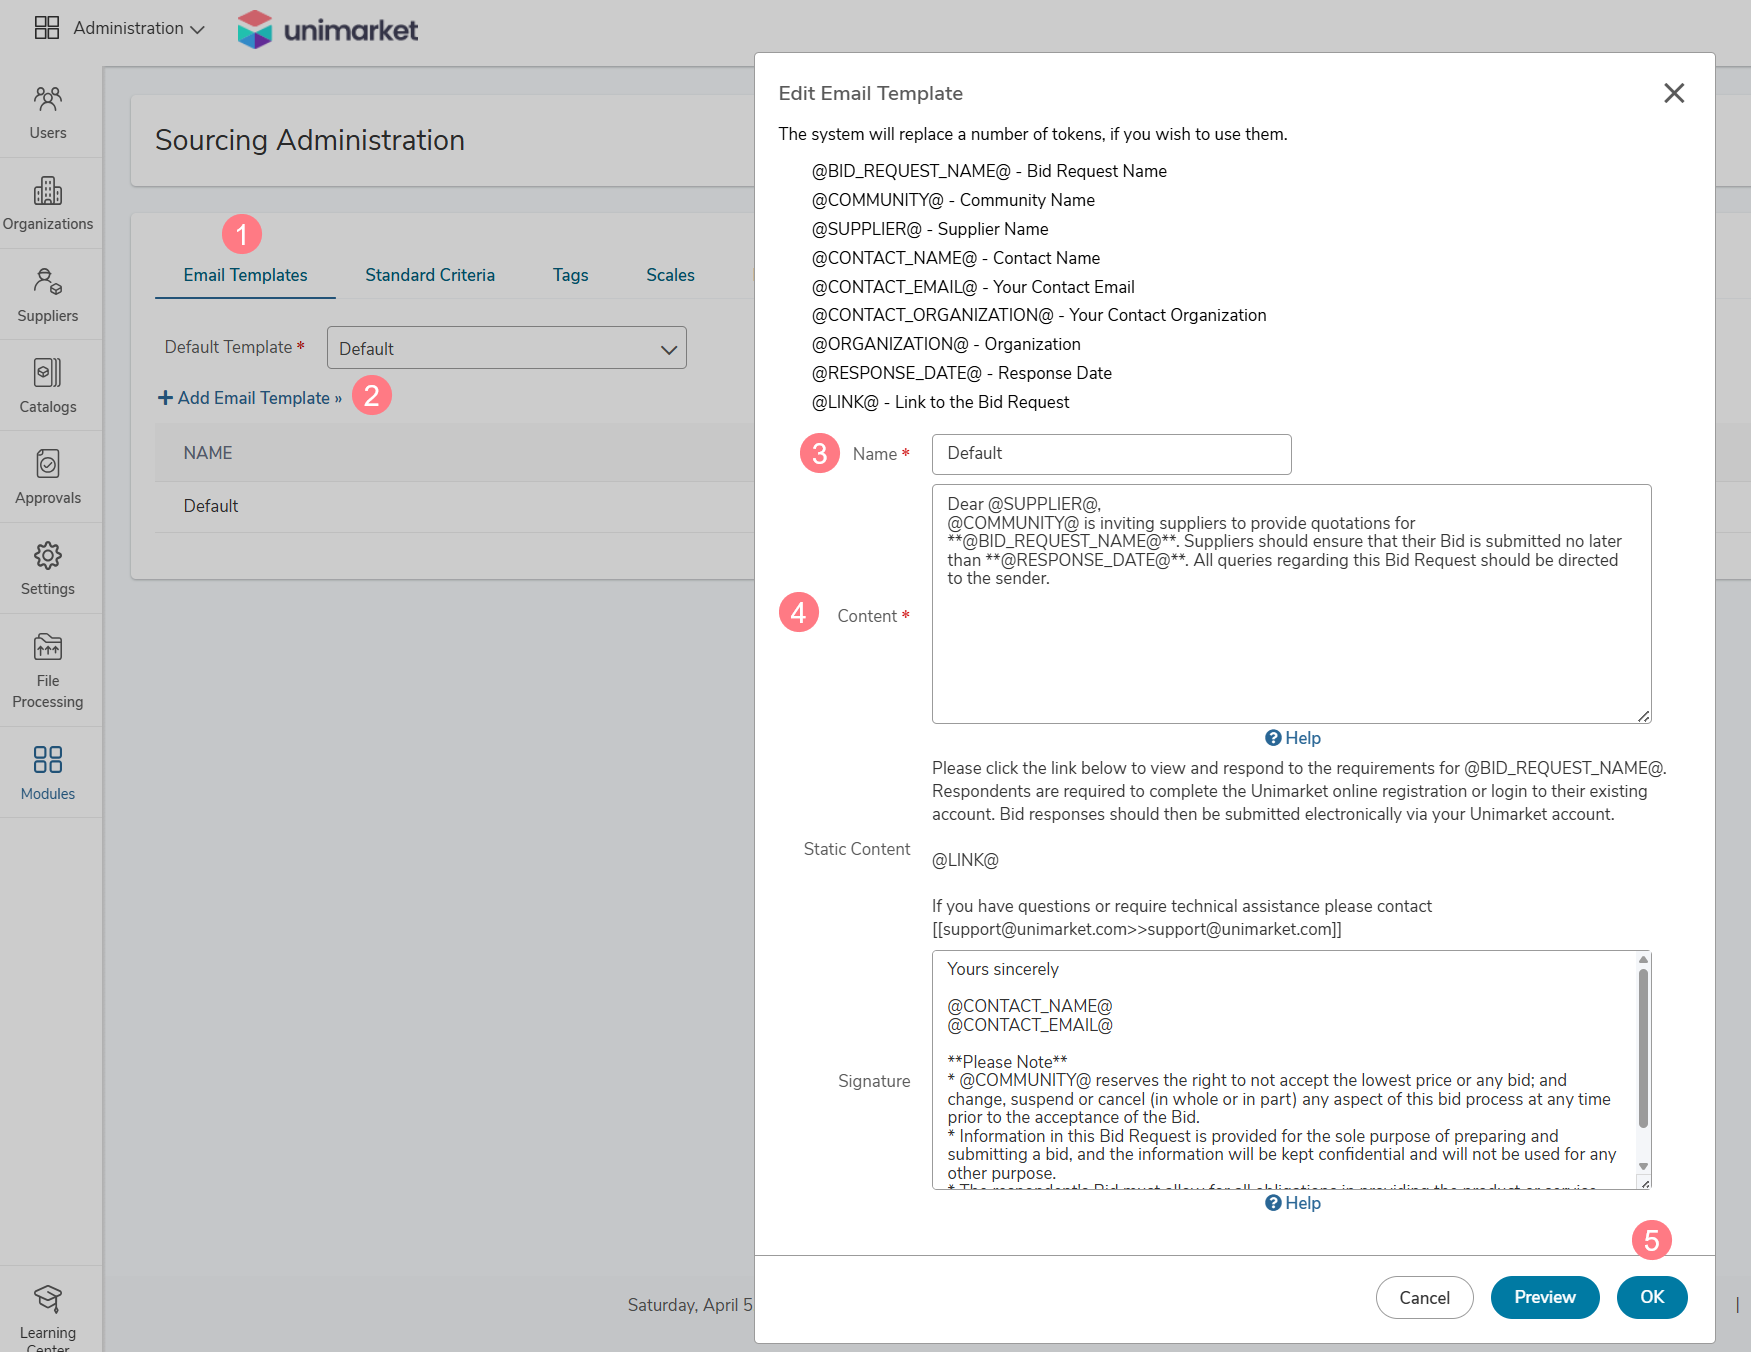This screenshot has width=1751, height=1352.
Task: Click the @SUPPLIER@ - Supplier Name line
Action: (930, 229)
